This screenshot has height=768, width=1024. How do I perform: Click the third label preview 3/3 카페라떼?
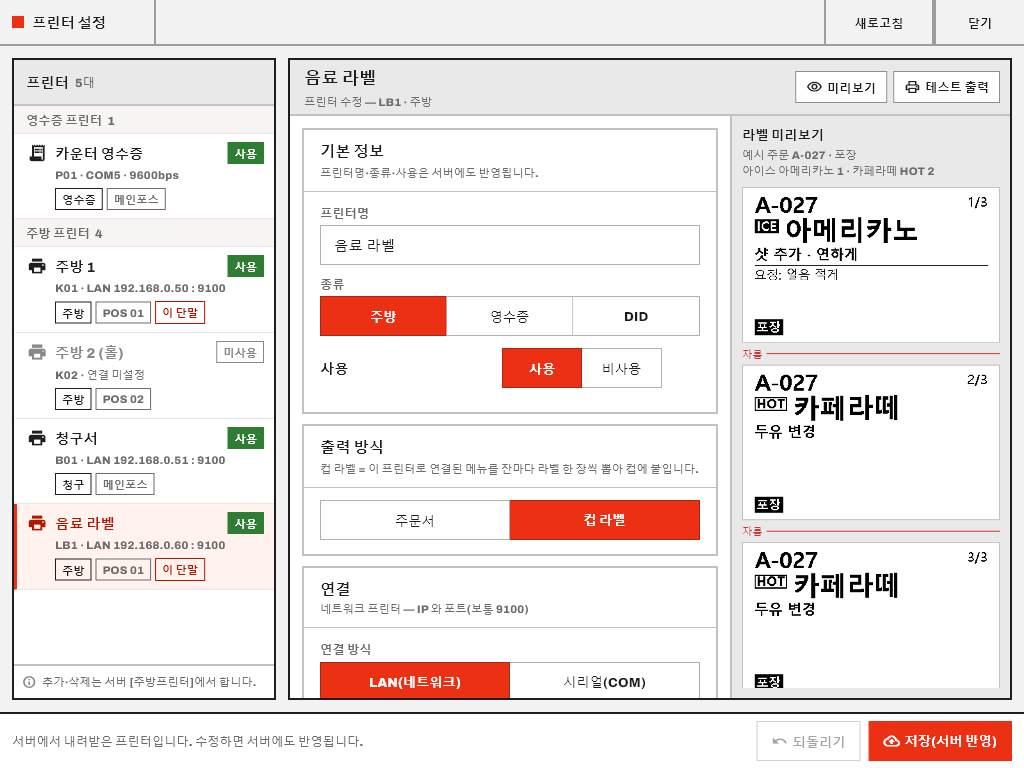(x=871, y=615)
